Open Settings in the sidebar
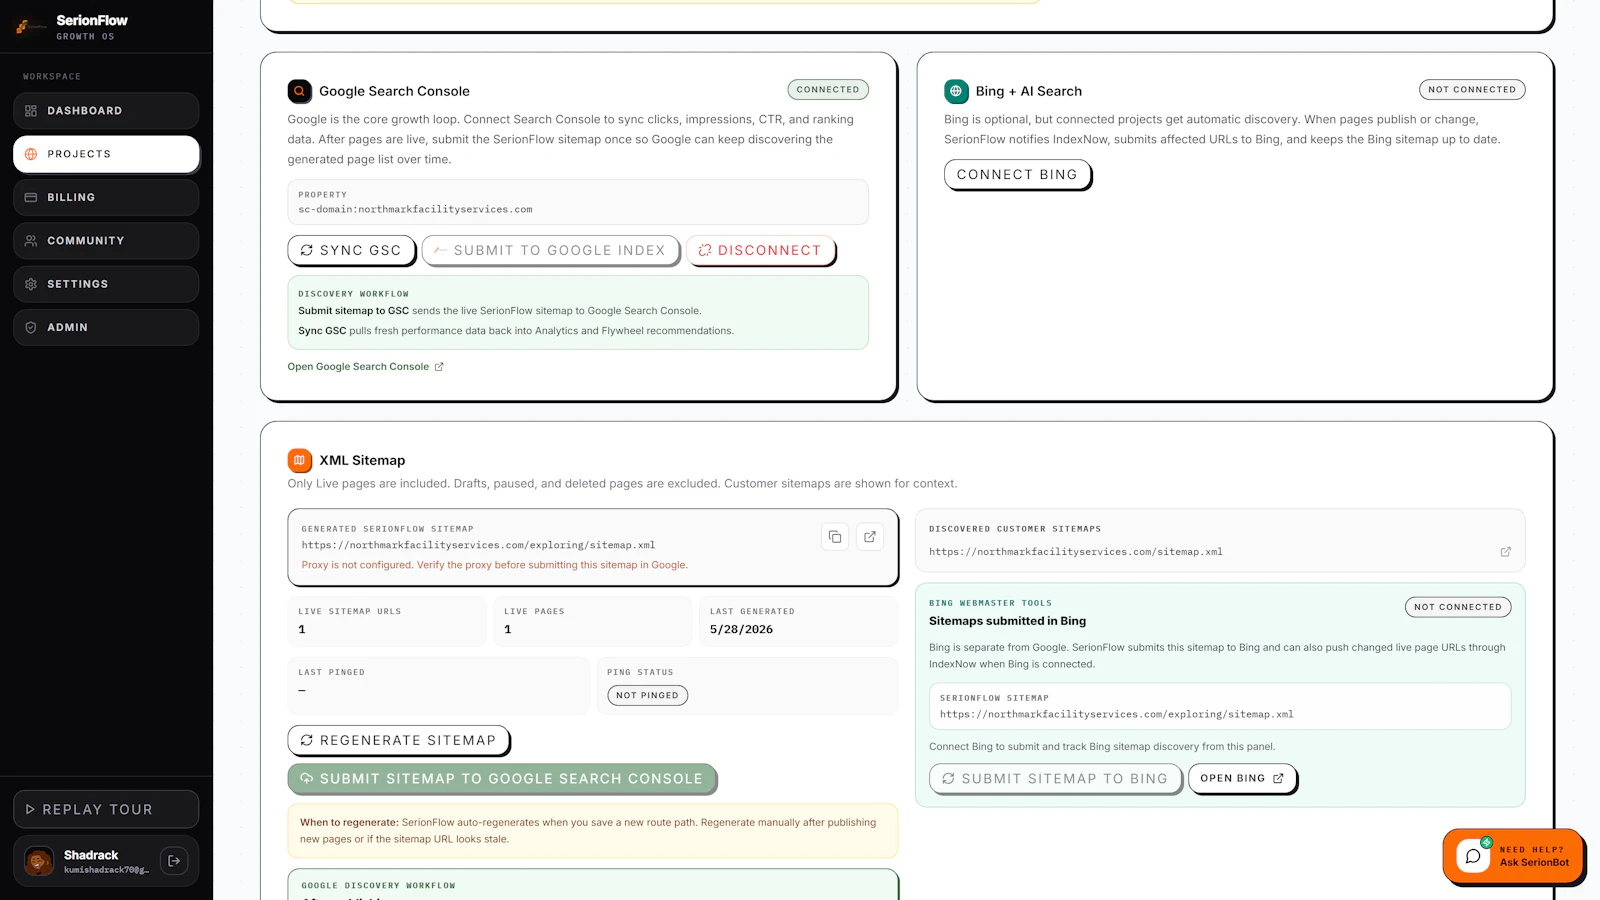This screenshot has width=1600, height=900. [106, 284]
